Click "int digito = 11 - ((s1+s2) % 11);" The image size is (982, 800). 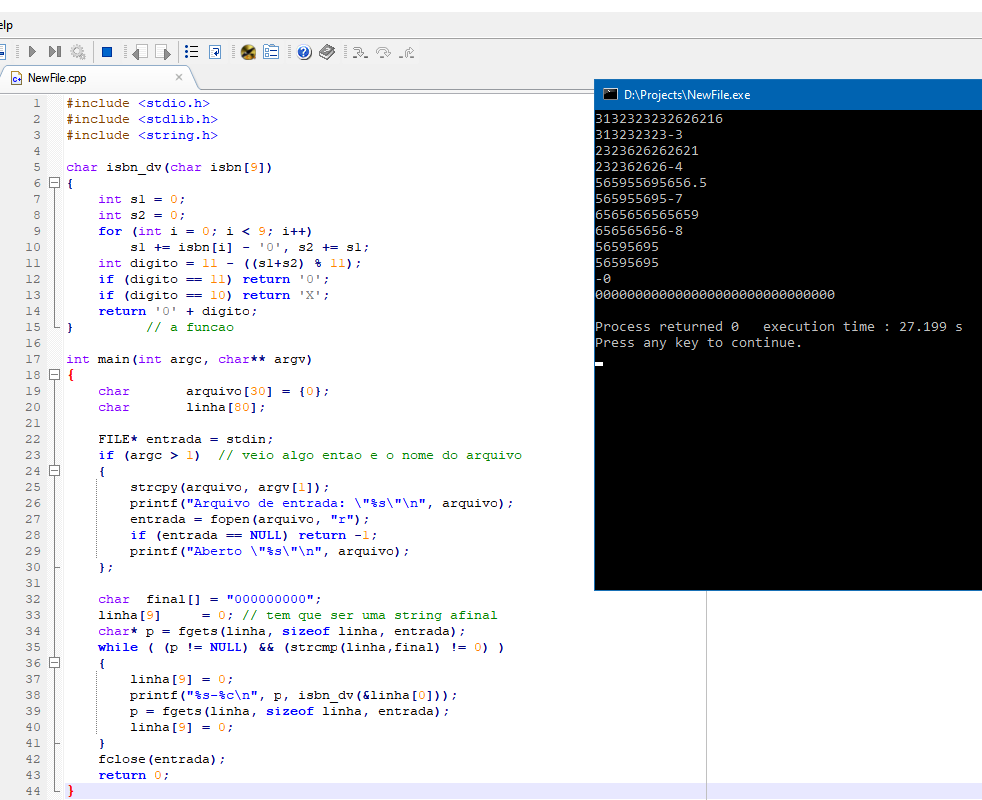[230, 263]
